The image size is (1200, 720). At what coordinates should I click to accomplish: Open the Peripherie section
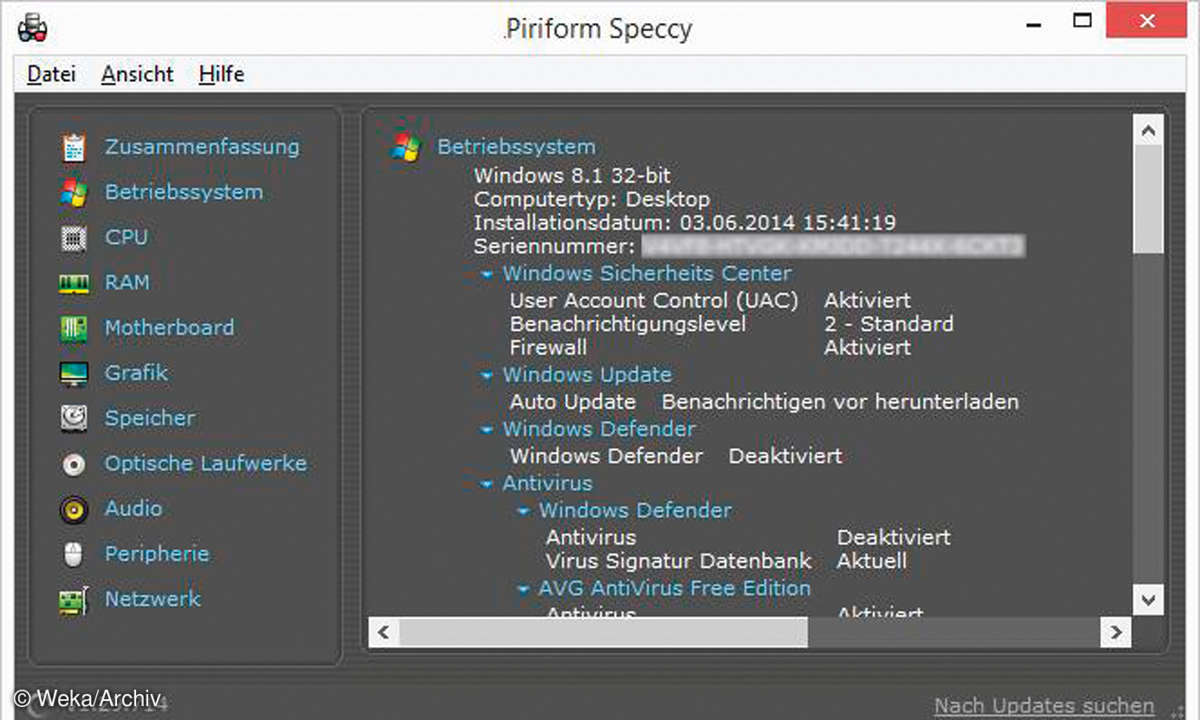(157, 553)
